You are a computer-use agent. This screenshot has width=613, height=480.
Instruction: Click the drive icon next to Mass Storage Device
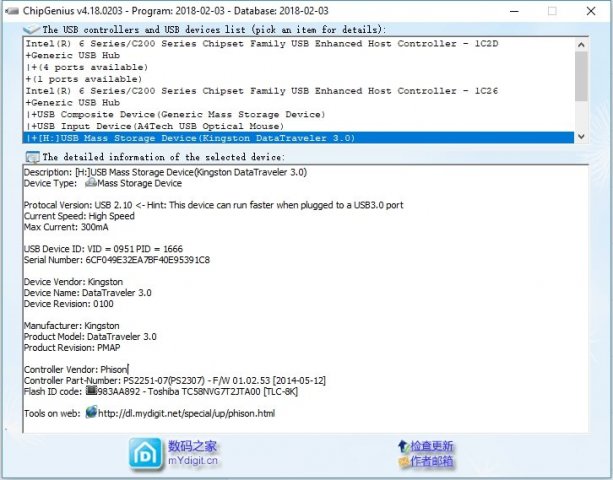click(90, 183)
